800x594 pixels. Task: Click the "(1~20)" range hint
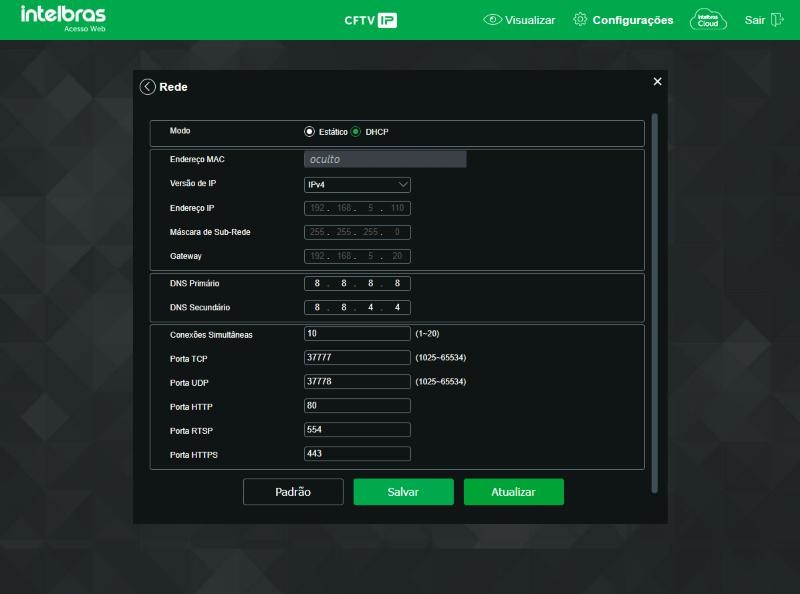tap(427, 333)
